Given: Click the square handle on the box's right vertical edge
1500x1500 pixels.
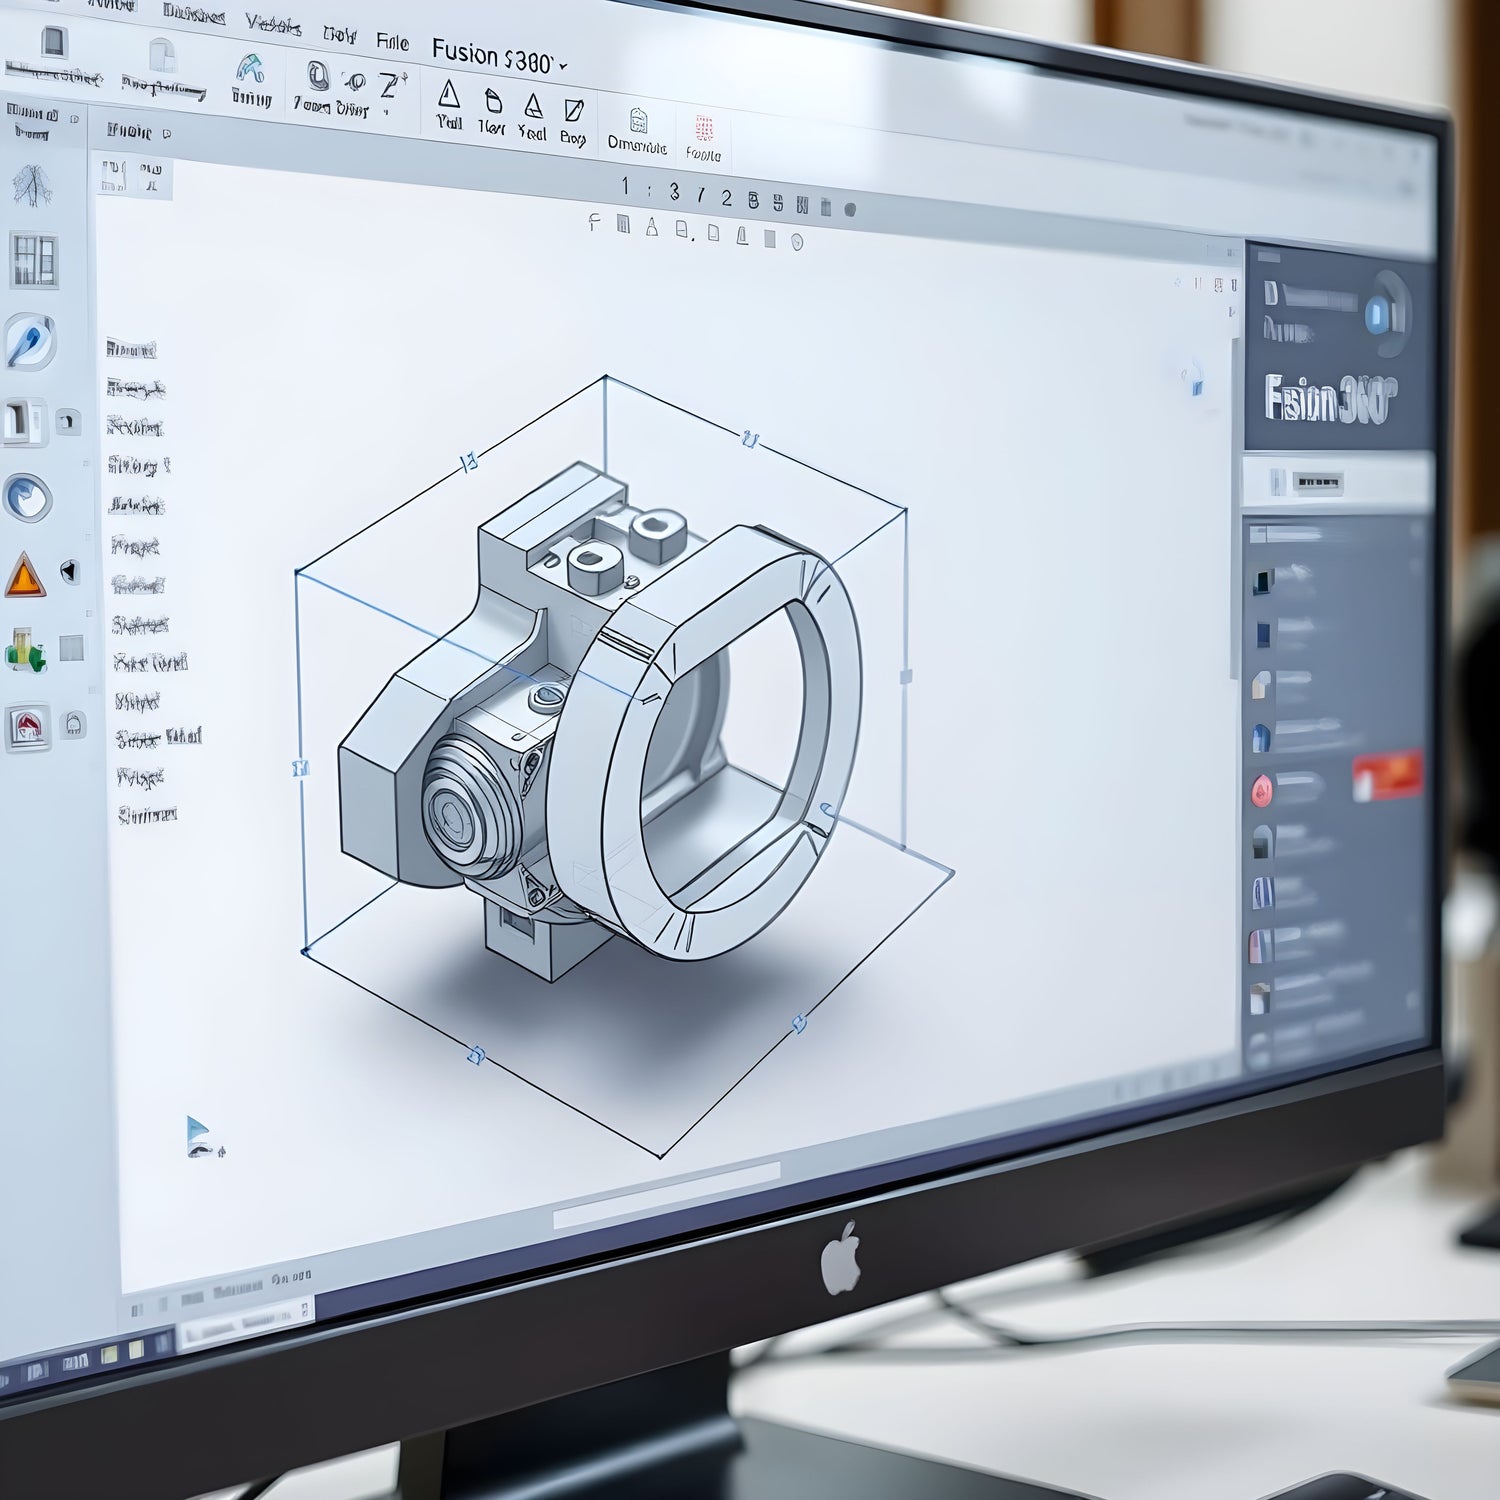Looking at the screenshot, I should [906, 677].
